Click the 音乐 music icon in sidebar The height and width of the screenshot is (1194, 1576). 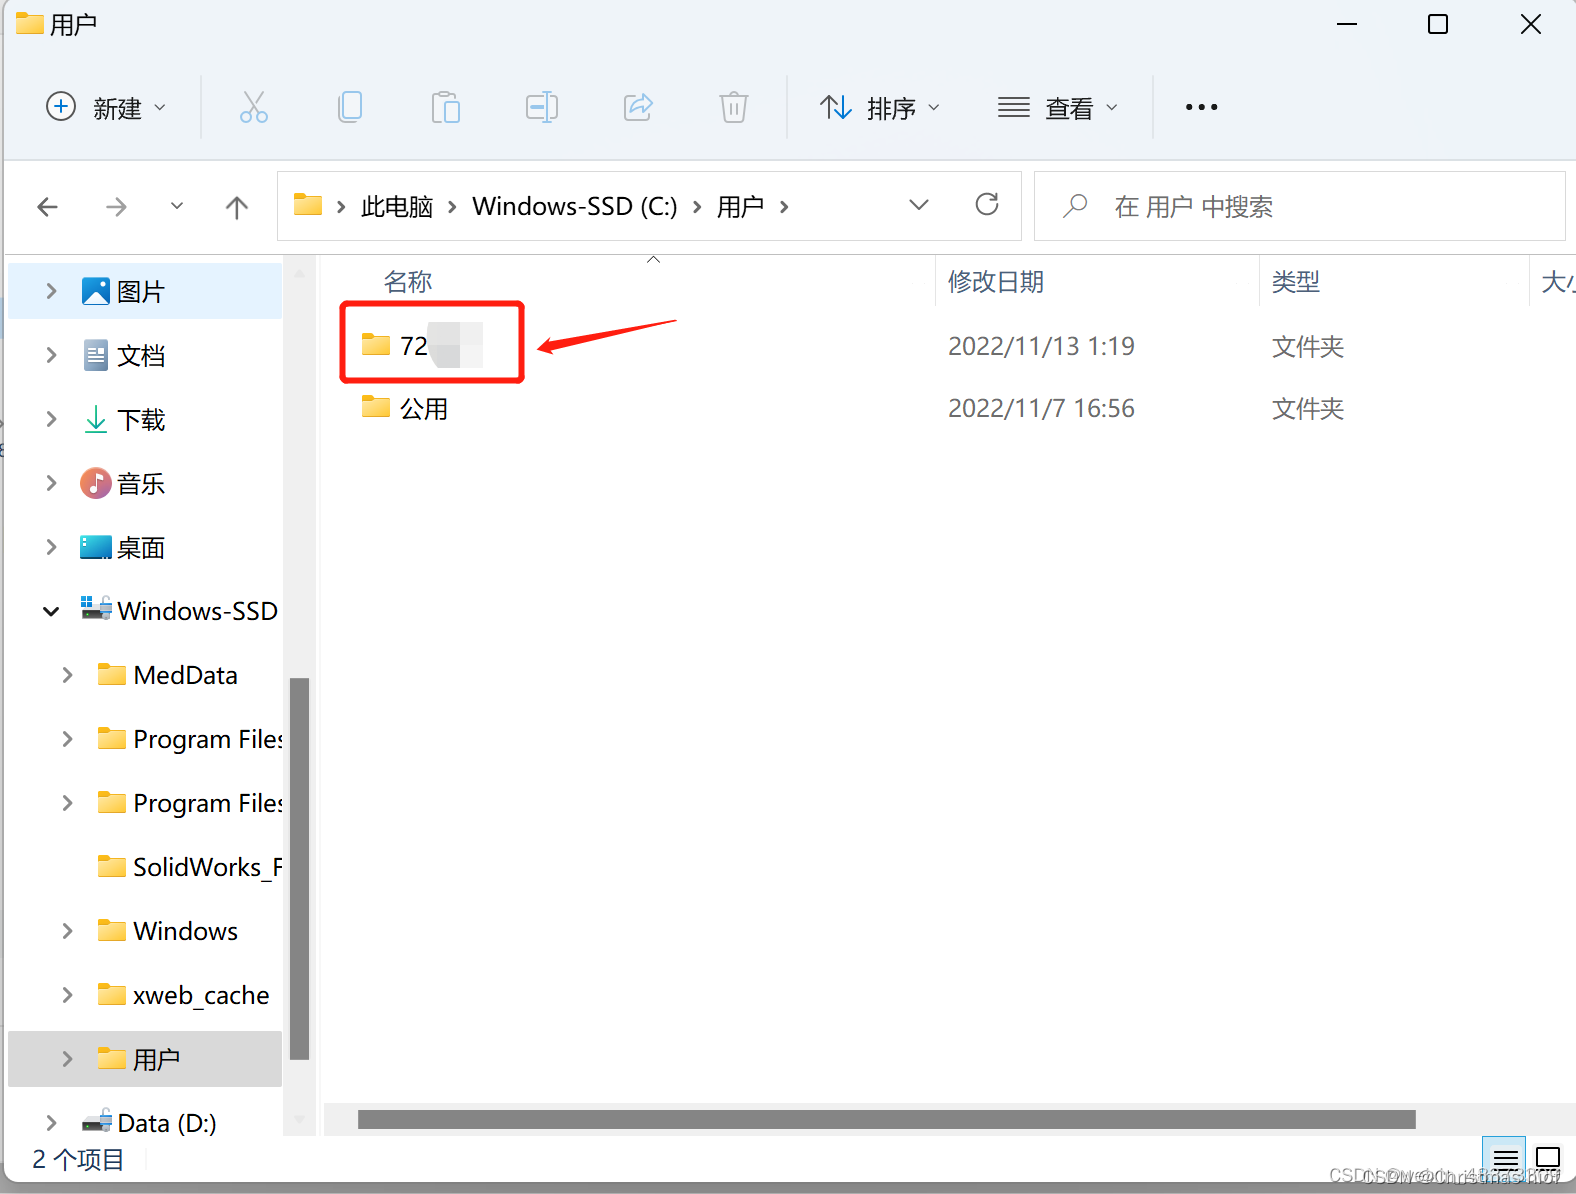click(x=96, y=483)
